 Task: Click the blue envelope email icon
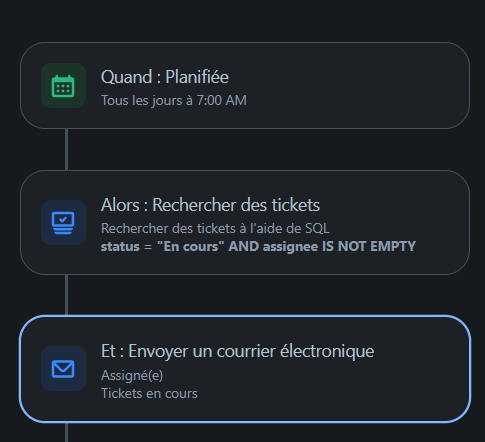(63, 369)
